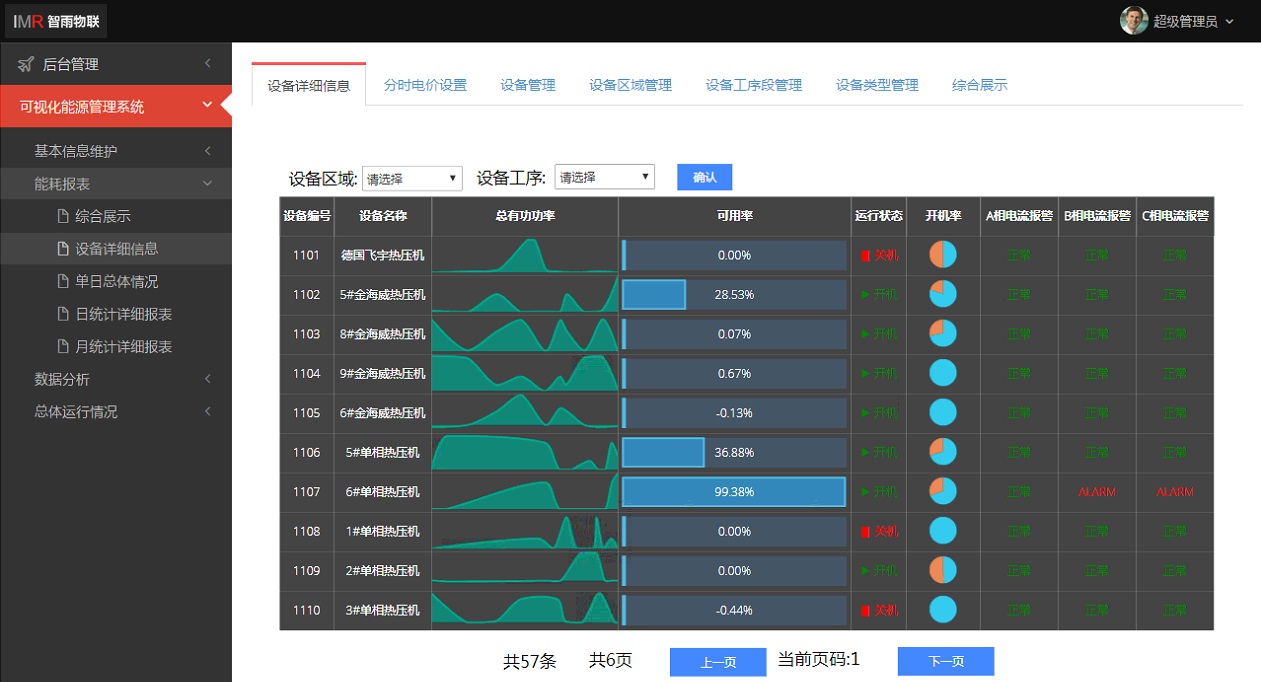
Task: Switch to the 分时电价设置 tab
Action: 425,85
